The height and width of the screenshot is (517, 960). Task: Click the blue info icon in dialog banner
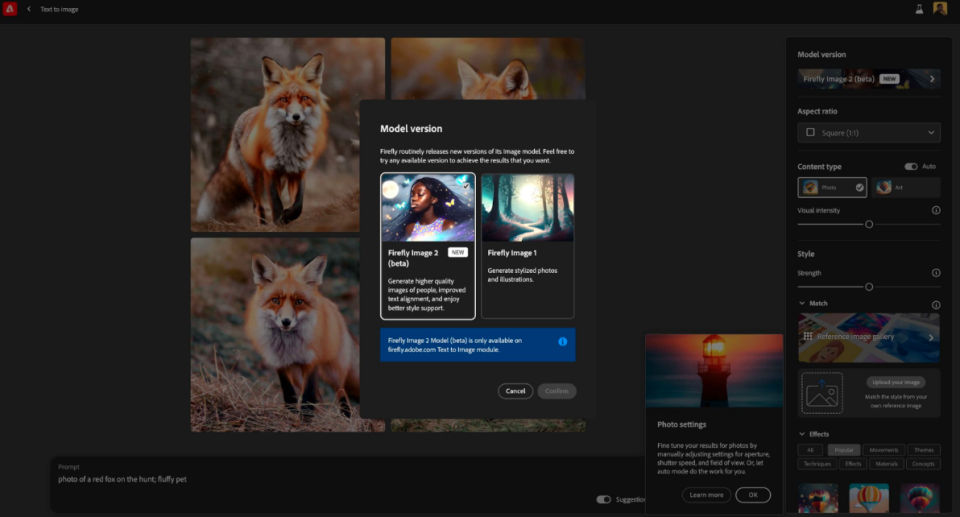point(562,342)
